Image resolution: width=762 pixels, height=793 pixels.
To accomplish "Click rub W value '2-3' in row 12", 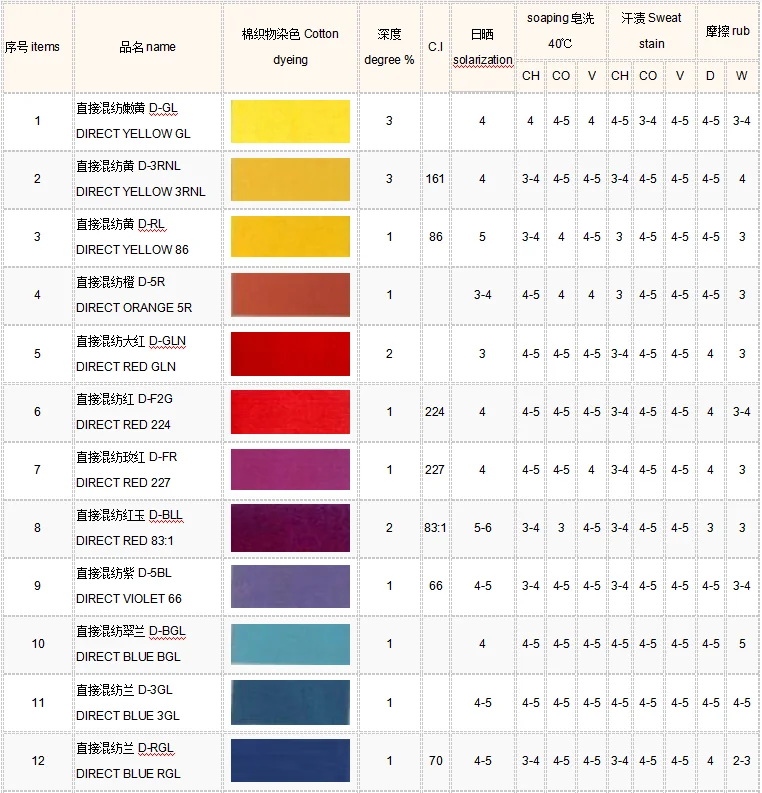I will click(x=742, y=761).
